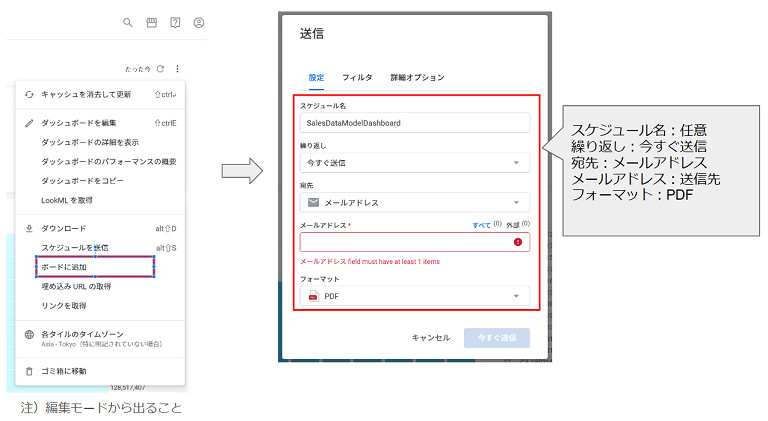Select ダッシュボードの詳細を表示
Image resolution: width=768 pixels, height=421 pixels.
click(x=100, y=142)
